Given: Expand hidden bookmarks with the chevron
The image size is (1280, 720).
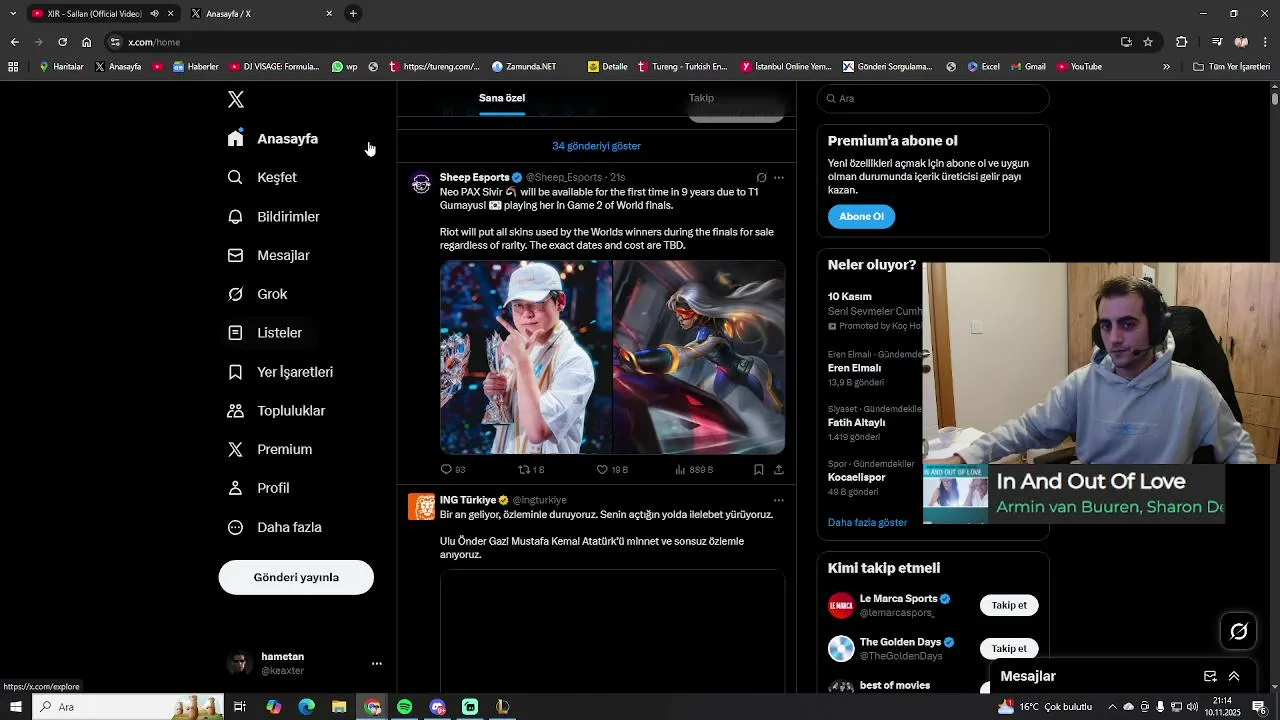Looking at the screenshot, I should [1166, 67].
